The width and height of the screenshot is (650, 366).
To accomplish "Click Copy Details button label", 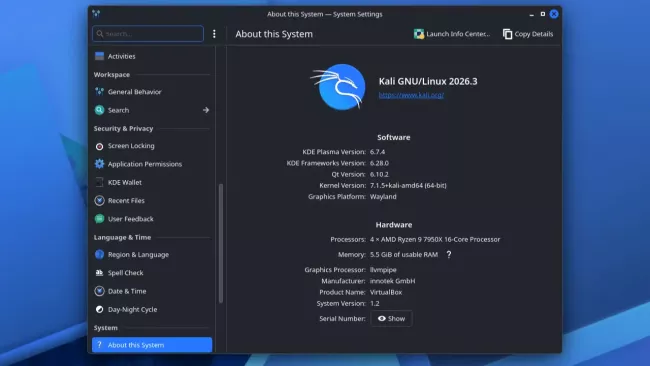I will click(x=534, y=34).
